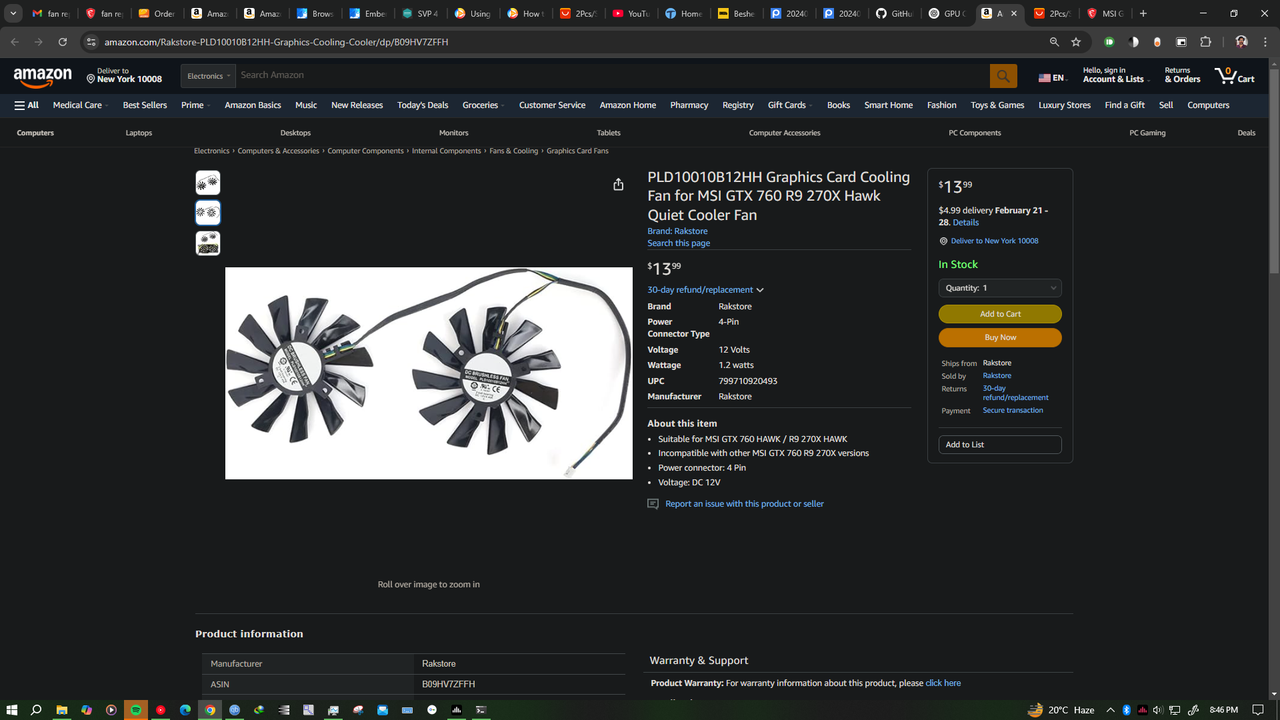
Task: Open the Brand: Rakstore link
Action: point(677,231)
